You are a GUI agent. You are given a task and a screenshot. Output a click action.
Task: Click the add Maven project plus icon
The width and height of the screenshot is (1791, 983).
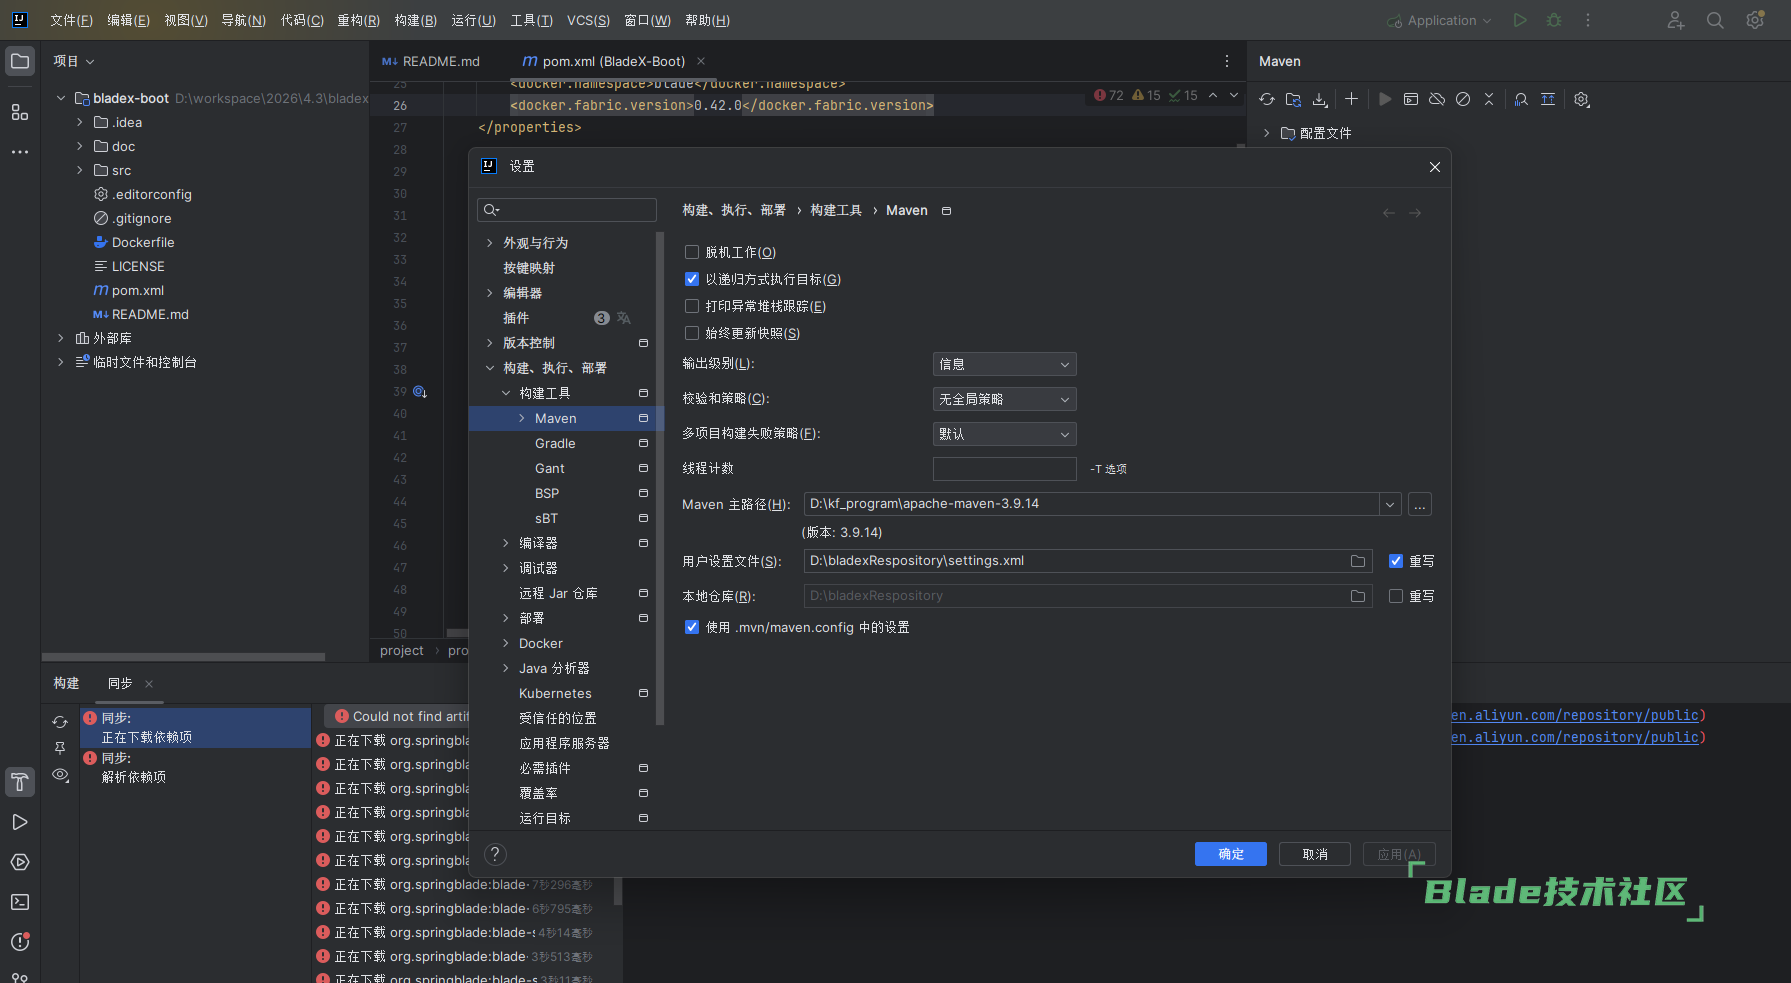point(1351,99)
